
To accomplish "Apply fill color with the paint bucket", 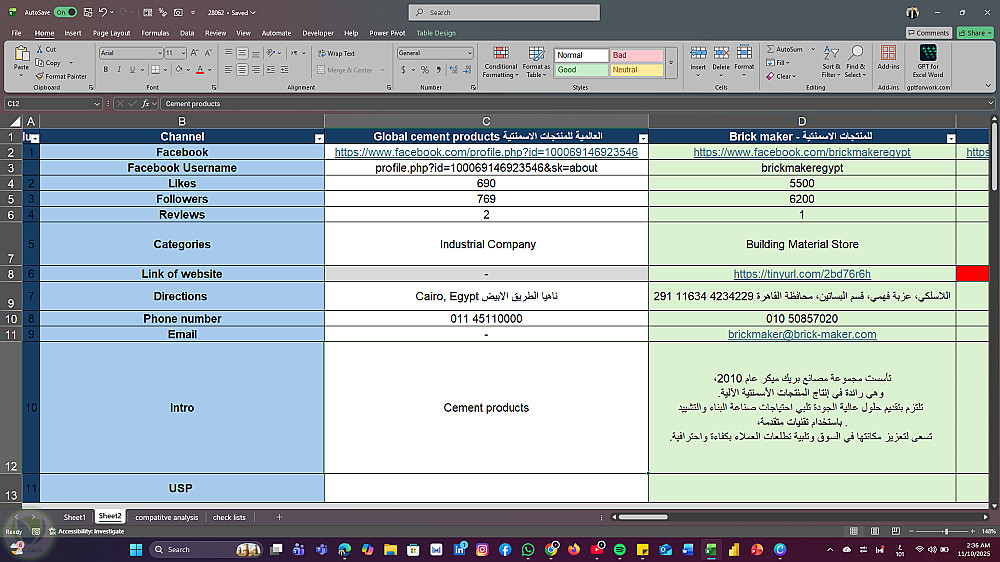I will coord(179,70).
